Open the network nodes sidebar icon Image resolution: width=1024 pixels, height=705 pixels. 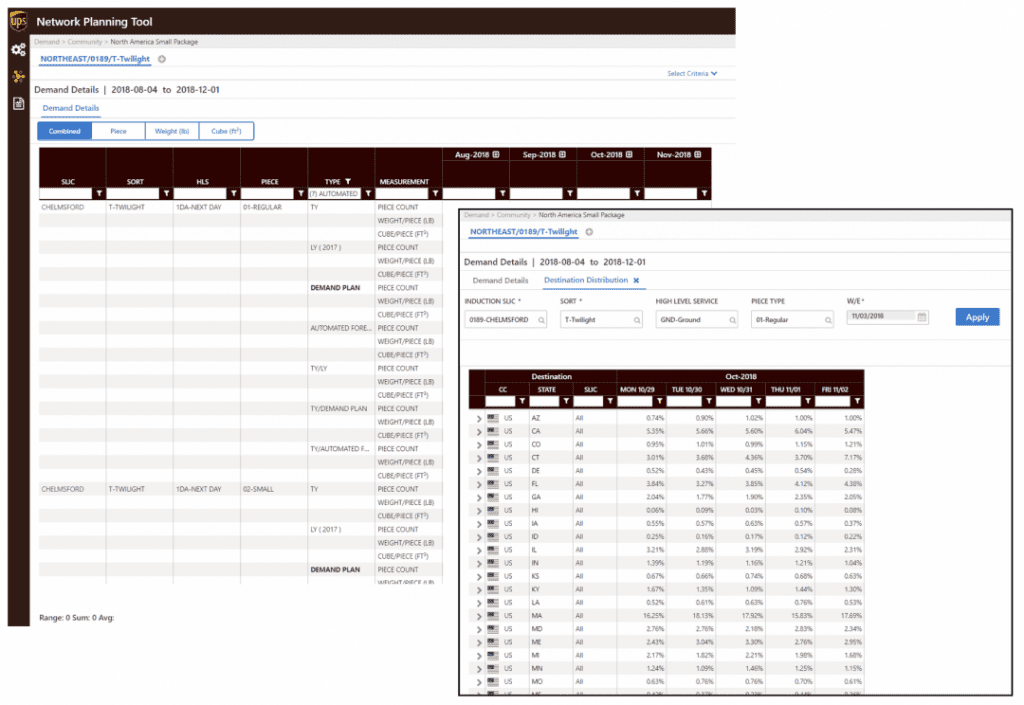(x=18, y=77)
